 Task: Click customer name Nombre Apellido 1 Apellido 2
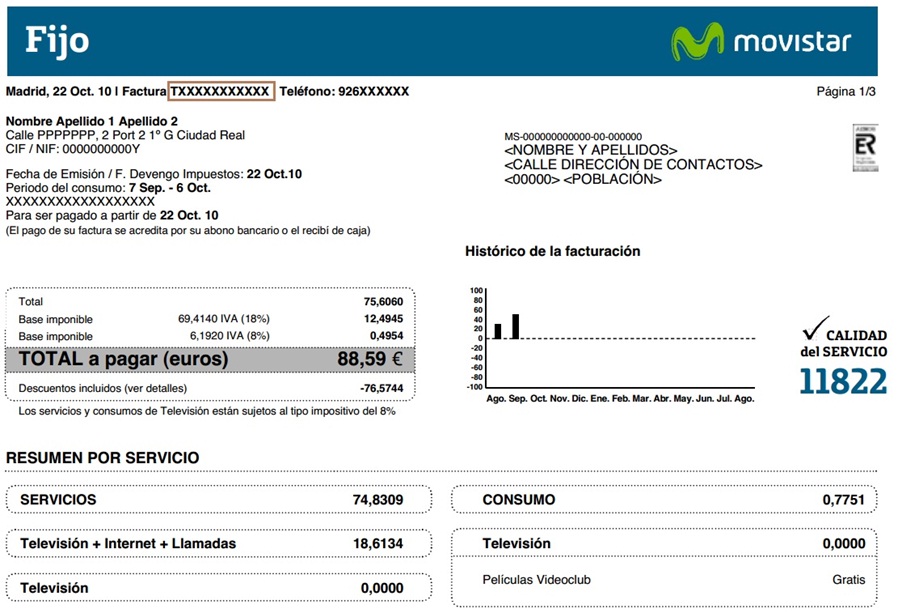pyautogui.click(x=92, y=121)
